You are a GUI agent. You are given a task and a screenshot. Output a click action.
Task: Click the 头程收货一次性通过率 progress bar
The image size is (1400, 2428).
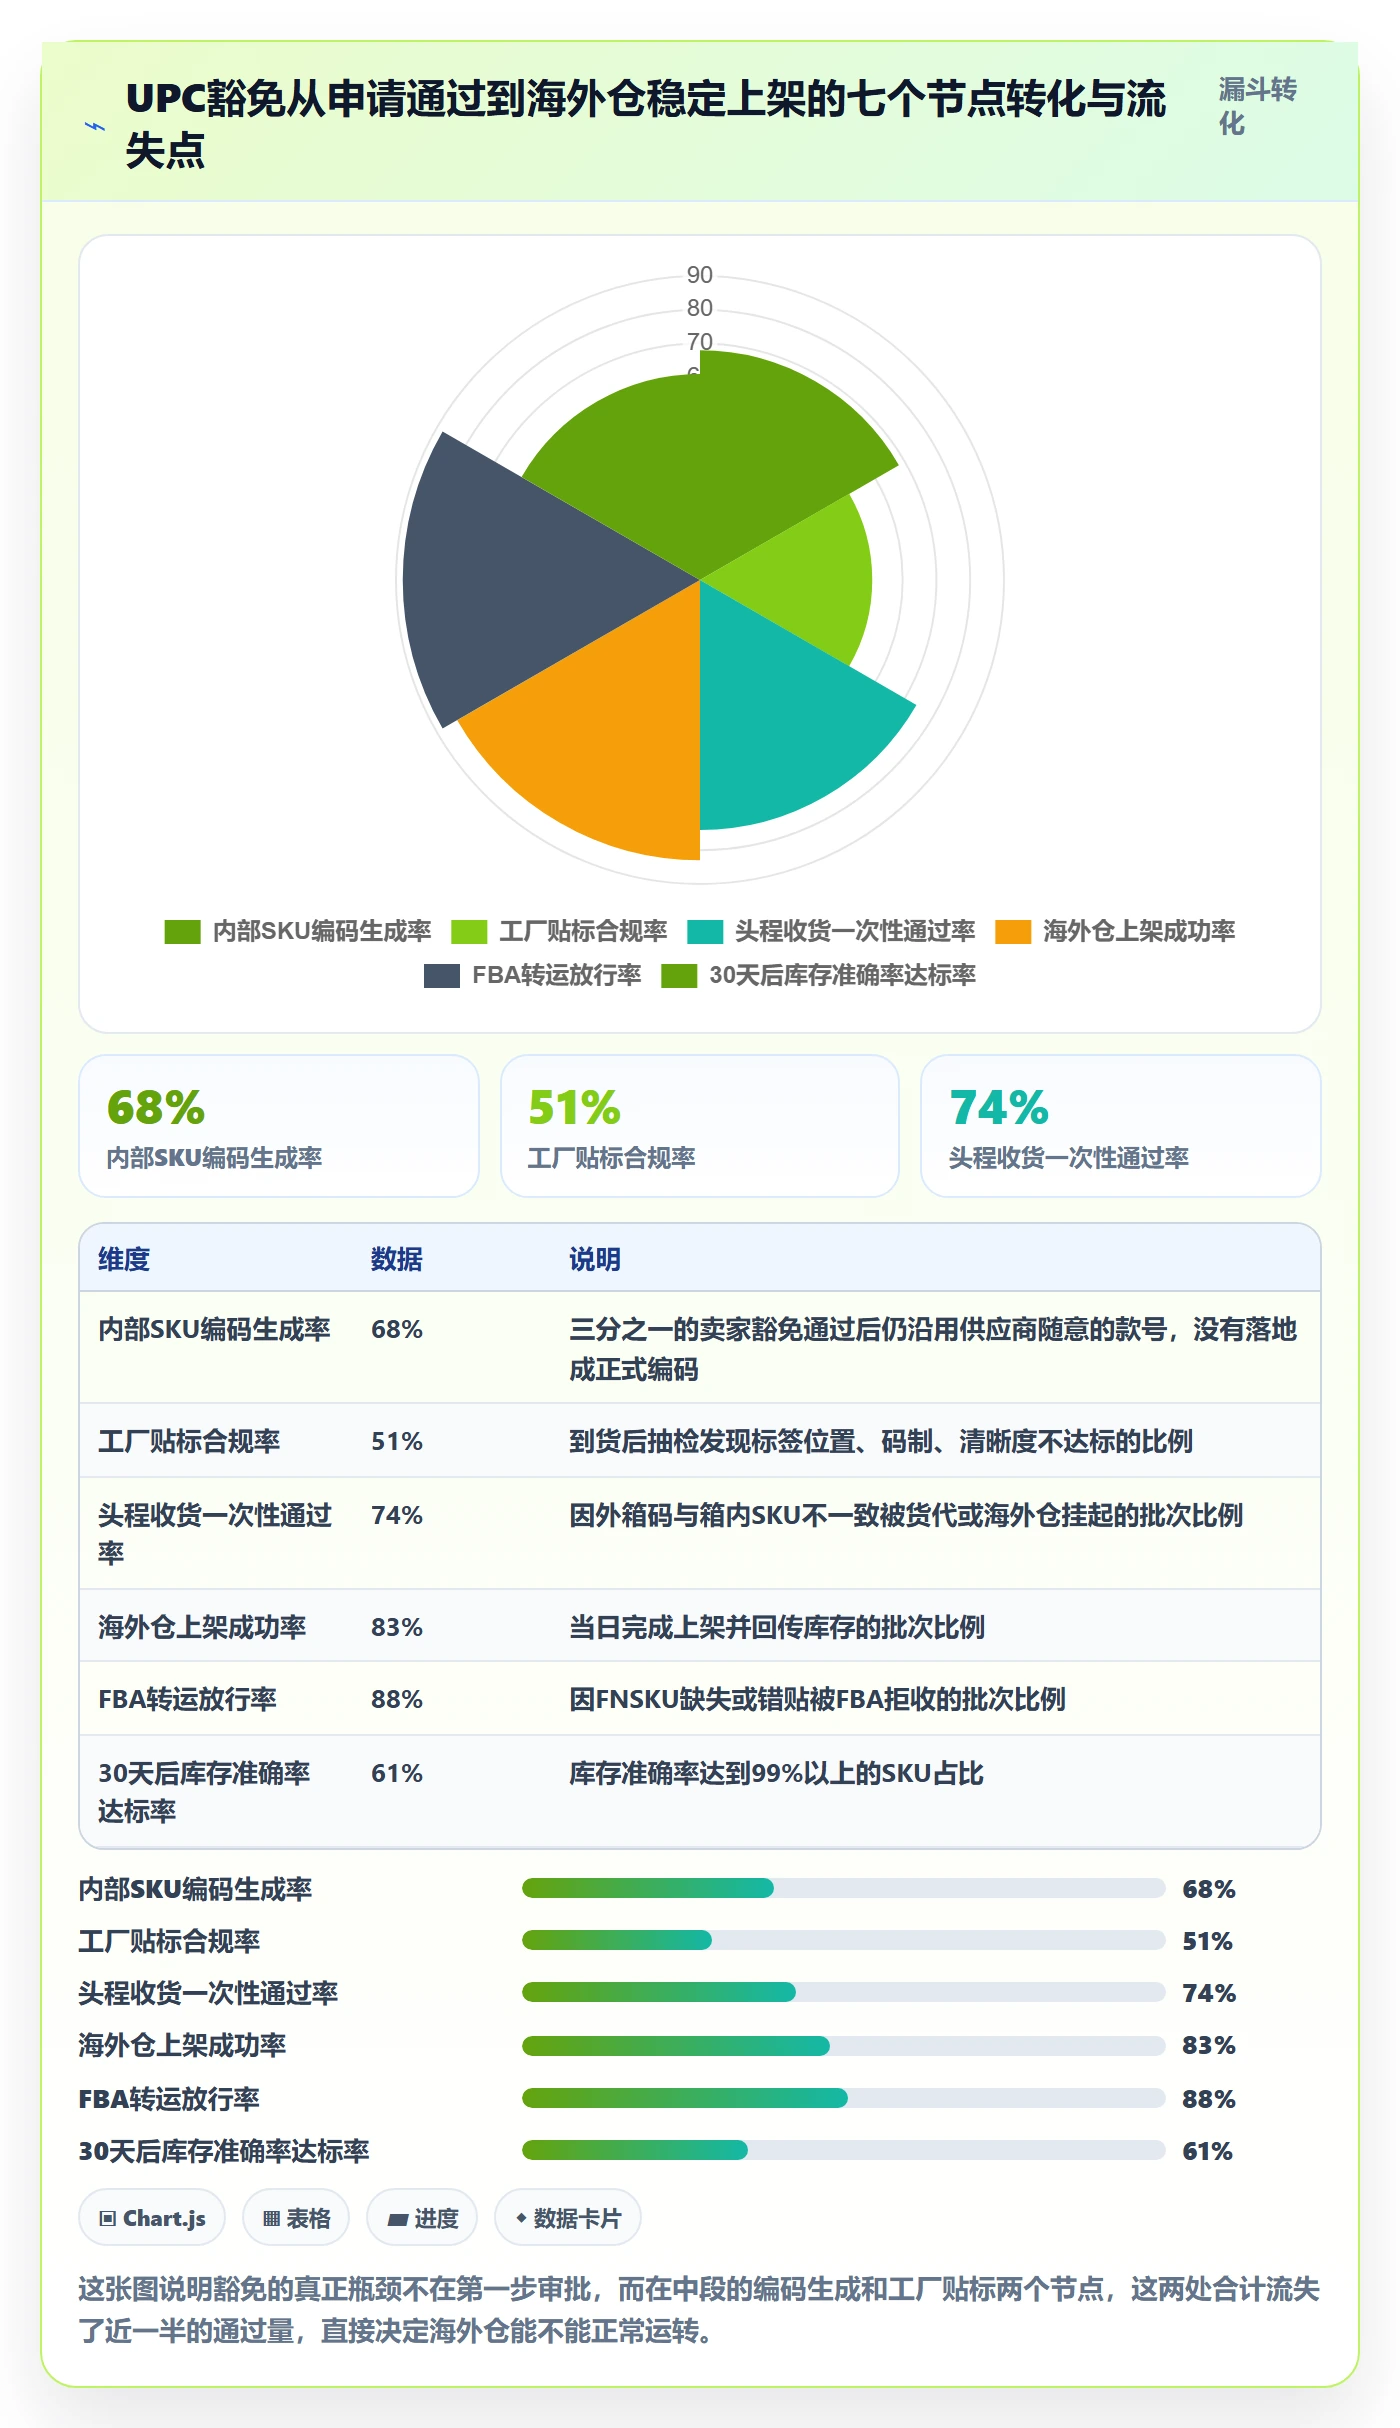(x=844, y=1992)
